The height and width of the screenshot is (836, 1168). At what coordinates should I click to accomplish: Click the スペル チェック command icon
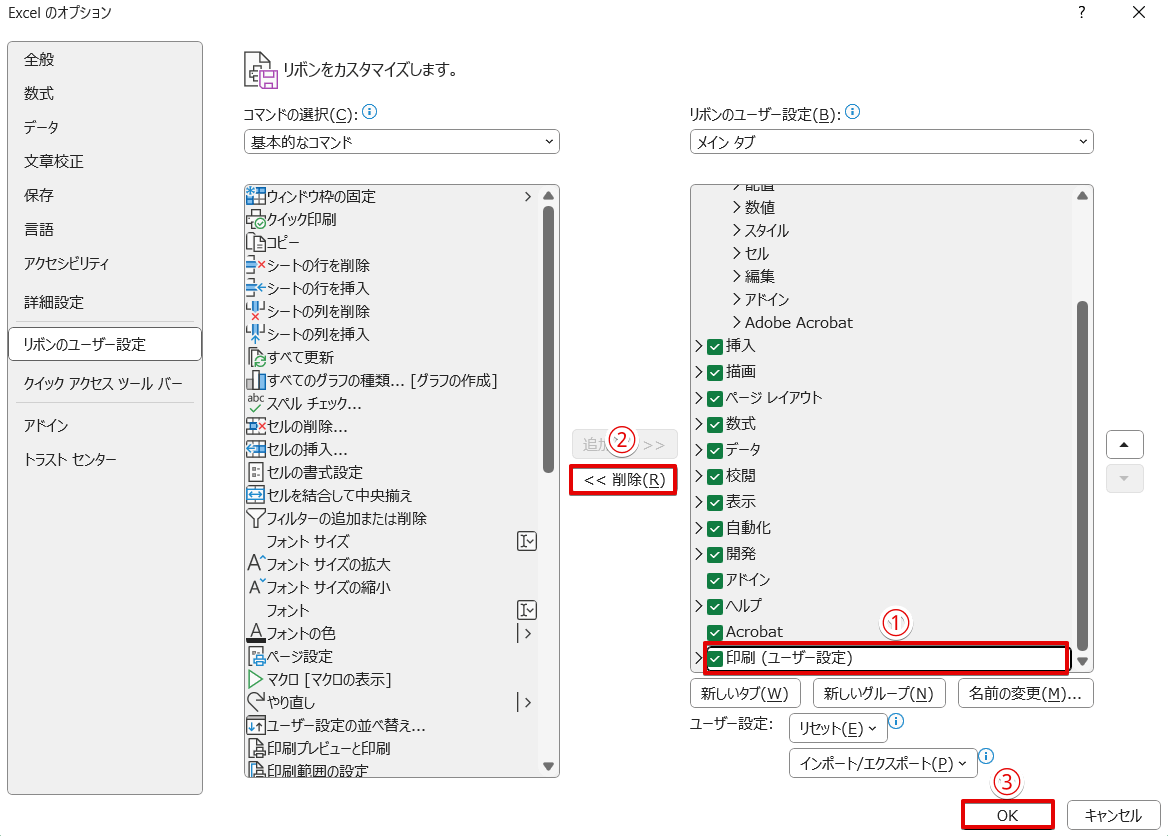(x=252, y=403)
